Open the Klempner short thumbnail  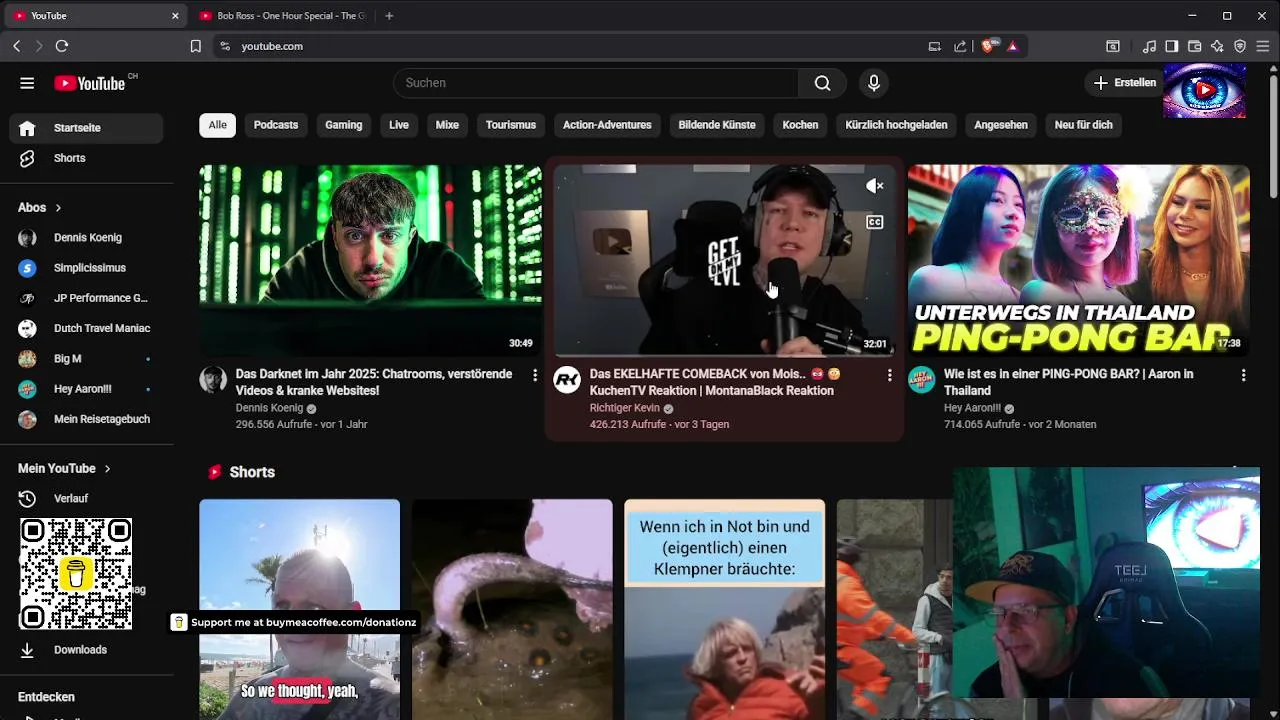coord(724,608)
